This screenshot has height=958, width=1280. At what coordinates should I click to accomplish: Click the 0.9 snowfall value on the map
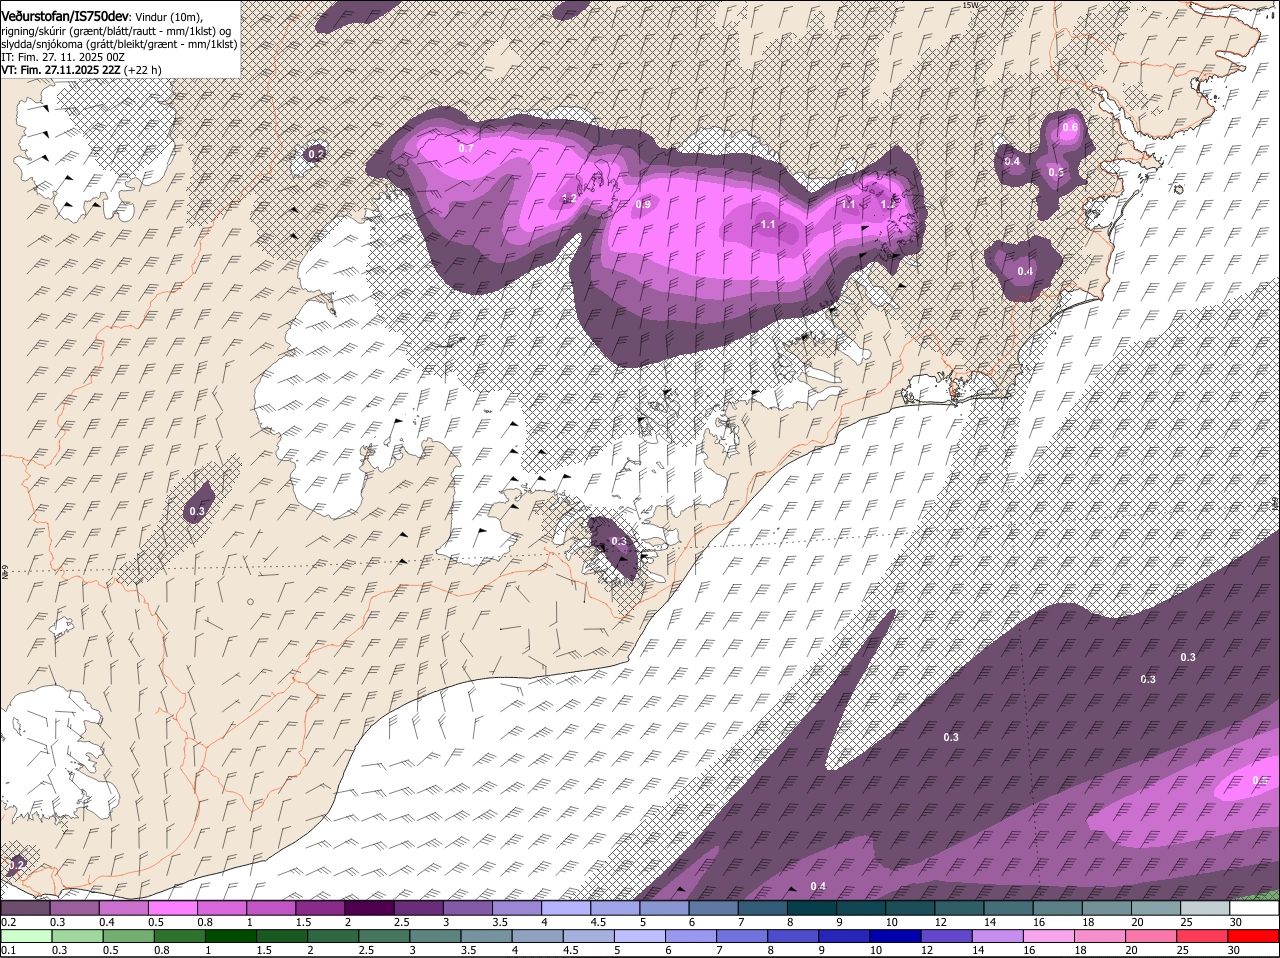pyautogui.click(x=643, y=205)
